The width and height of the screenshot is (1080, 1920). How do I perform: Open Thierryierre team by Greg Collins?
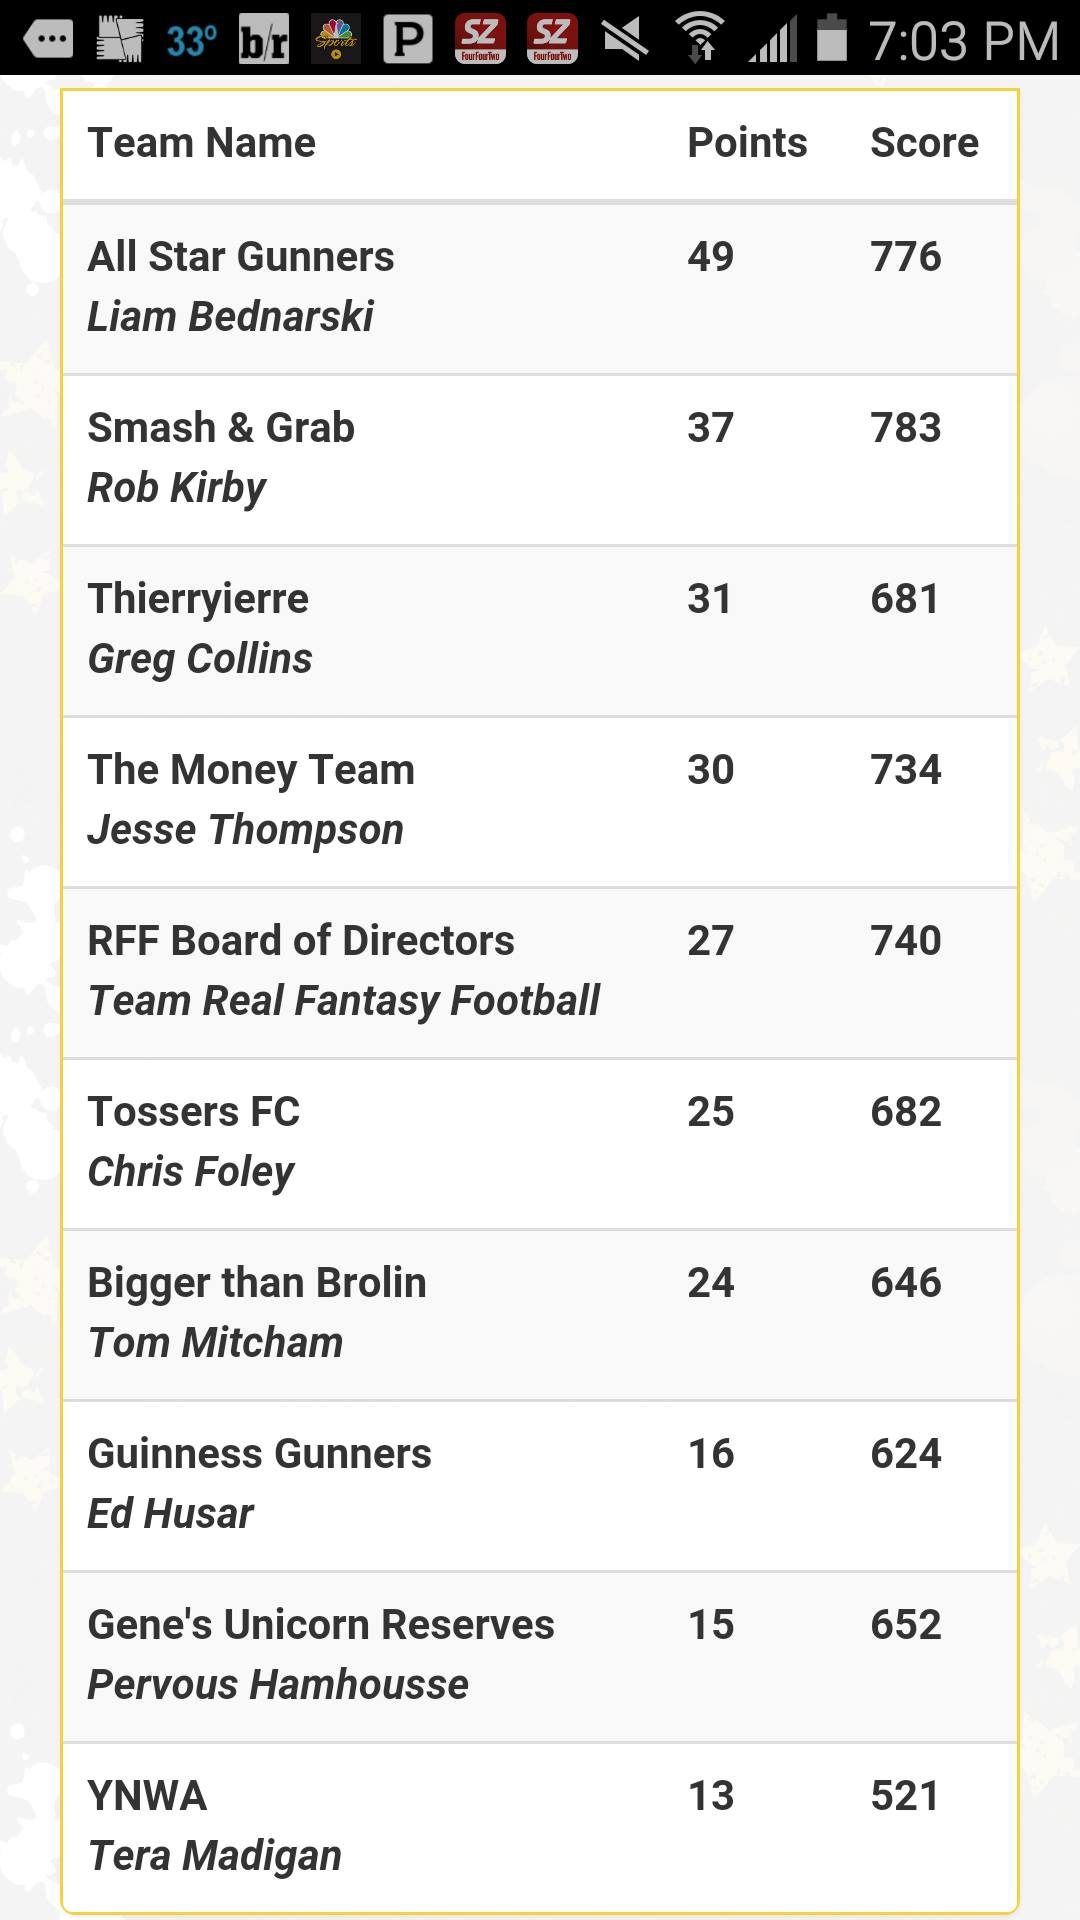(540, 631)
